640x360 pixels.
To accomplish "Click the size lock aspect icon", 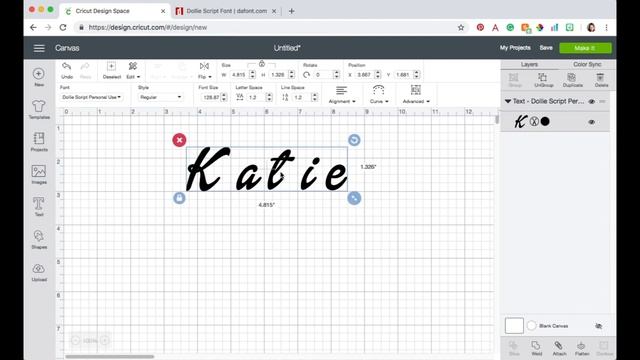I will 262,64.
